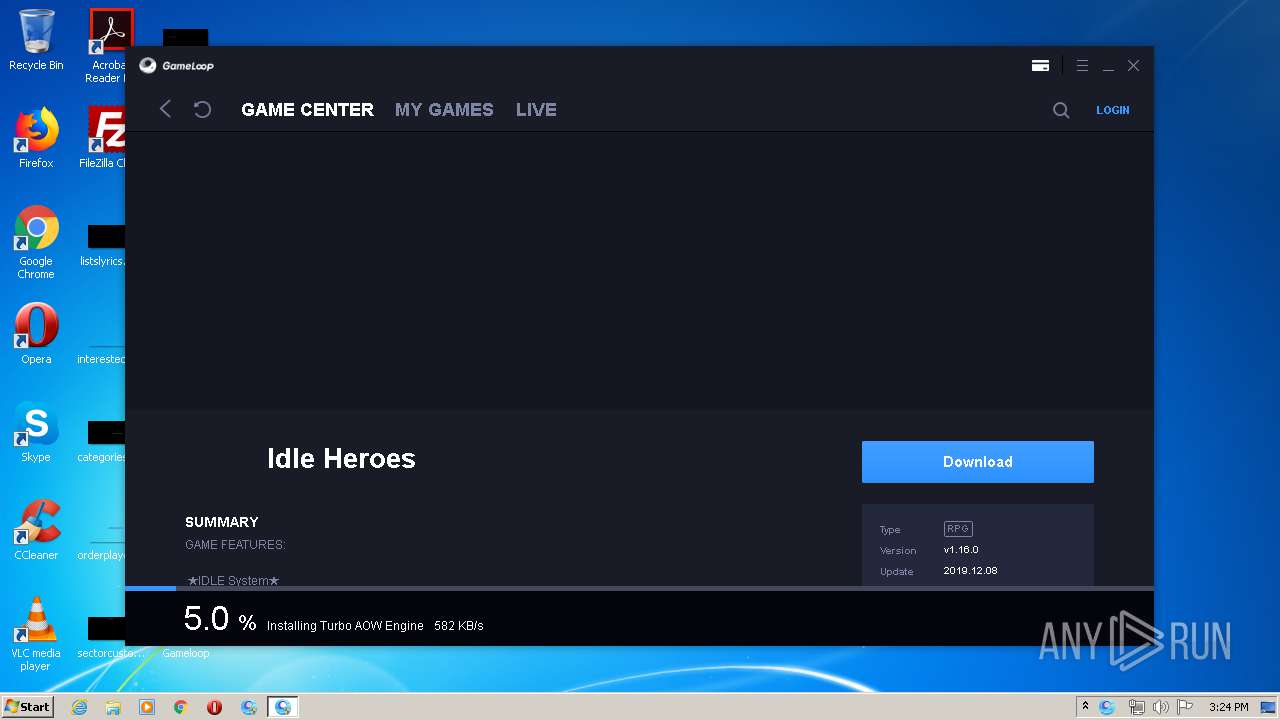Open media player taskbar icon
The height and width of the screenshot is (720, 1280).
point(147,707)
